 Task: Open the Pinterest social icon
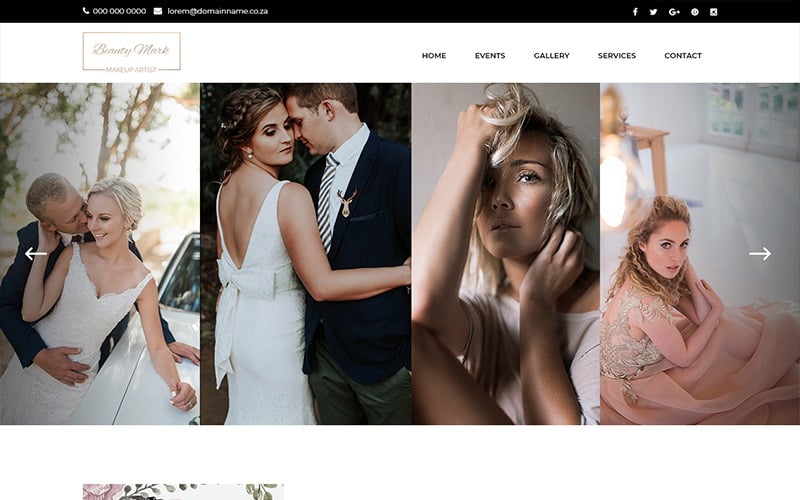tap(695, 12)
